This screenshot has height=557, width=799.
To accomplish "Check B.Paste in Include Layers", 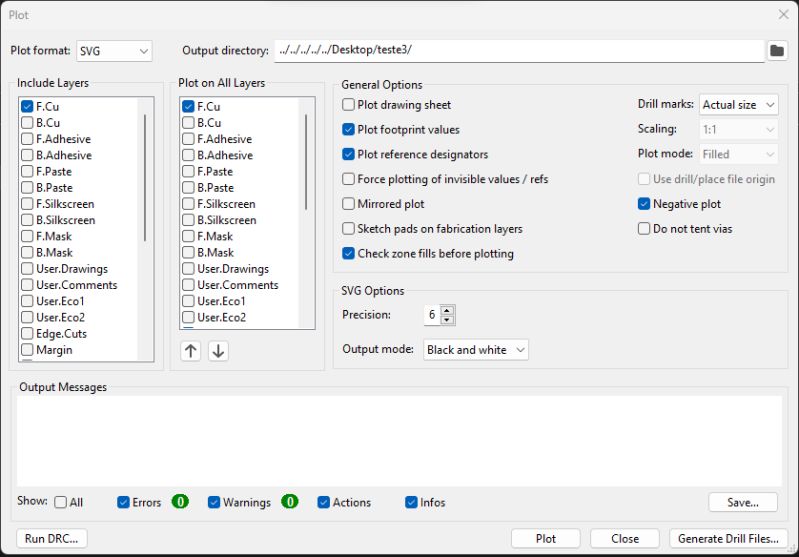I will tap(27, 188).
